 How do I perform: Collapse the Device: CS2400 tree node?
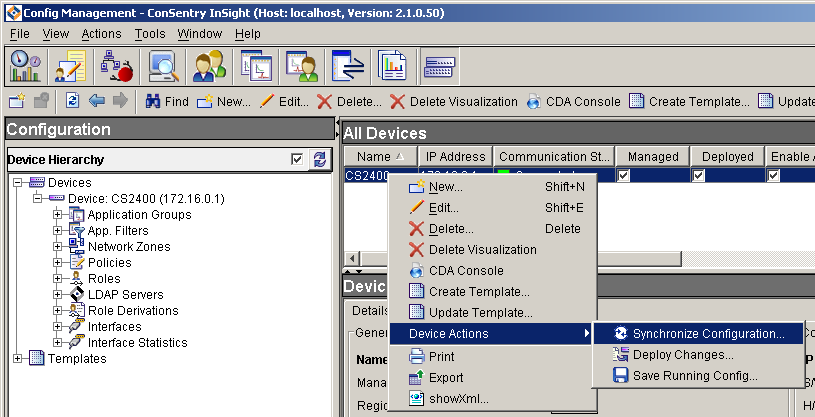[37, 199]
